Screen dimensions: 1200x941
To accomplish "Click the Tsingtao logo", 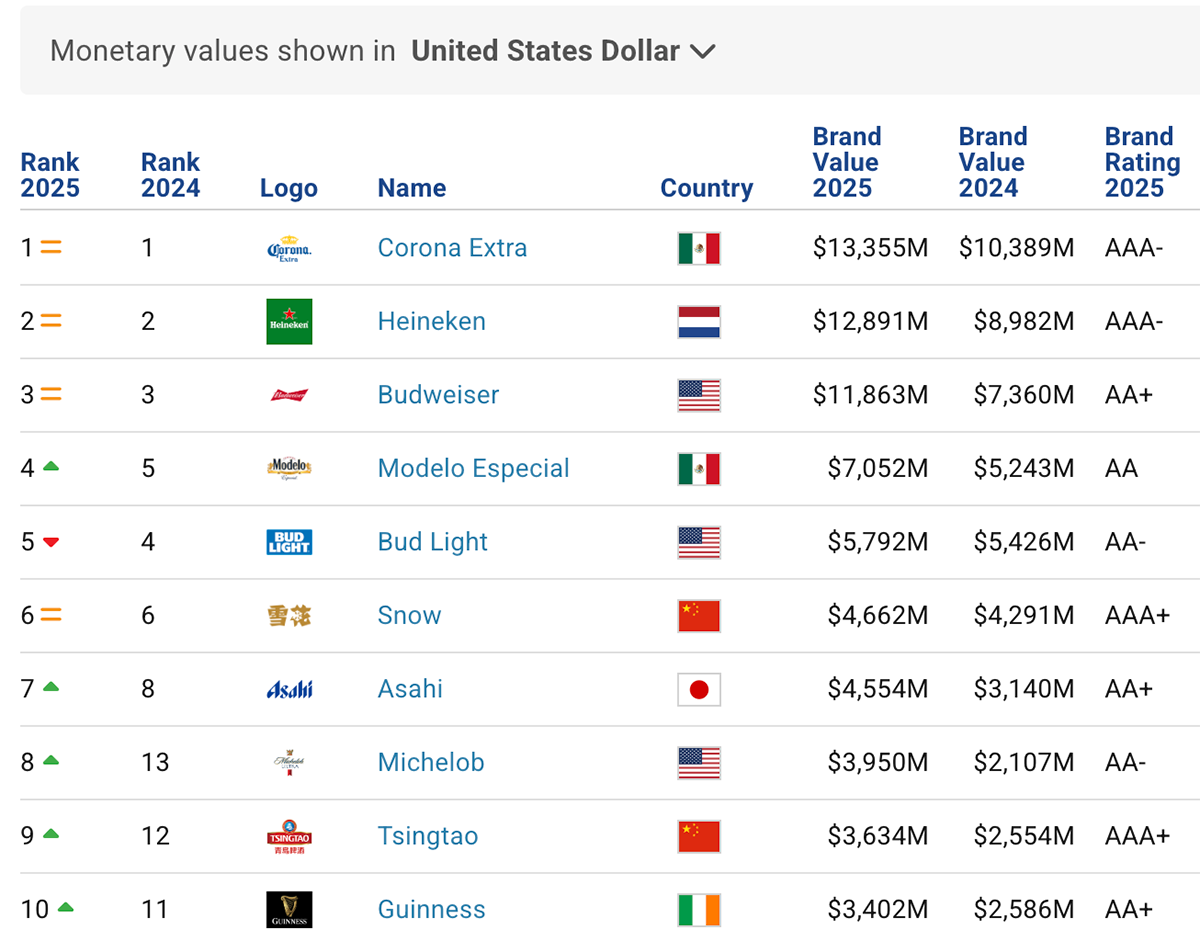I will coord(289,836).
